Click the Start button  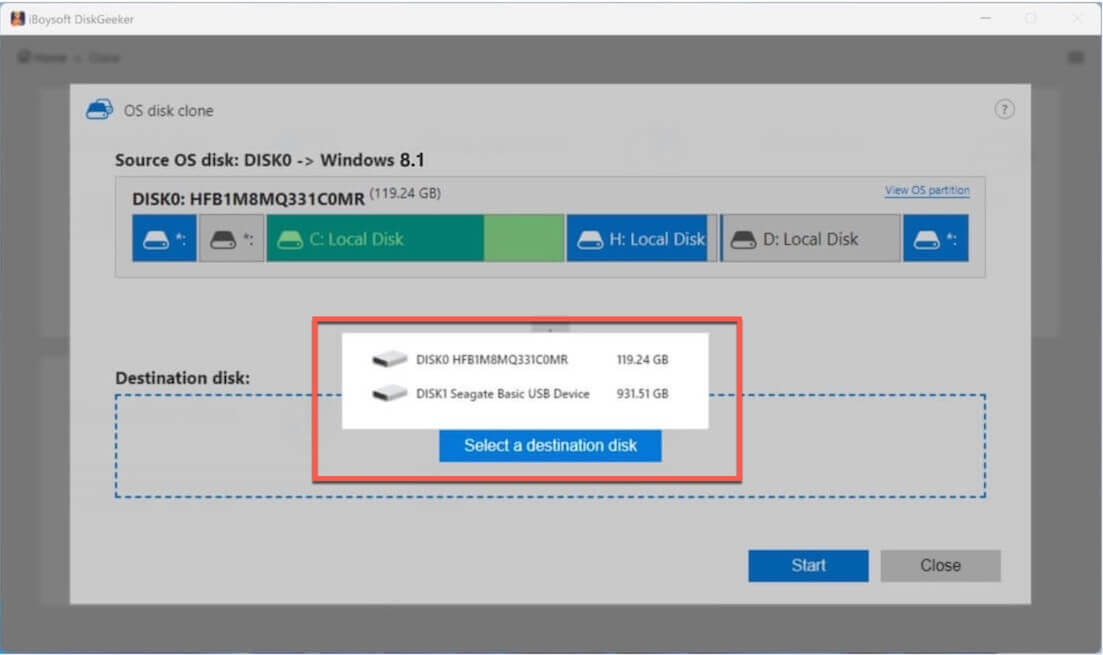pos(808,565)
